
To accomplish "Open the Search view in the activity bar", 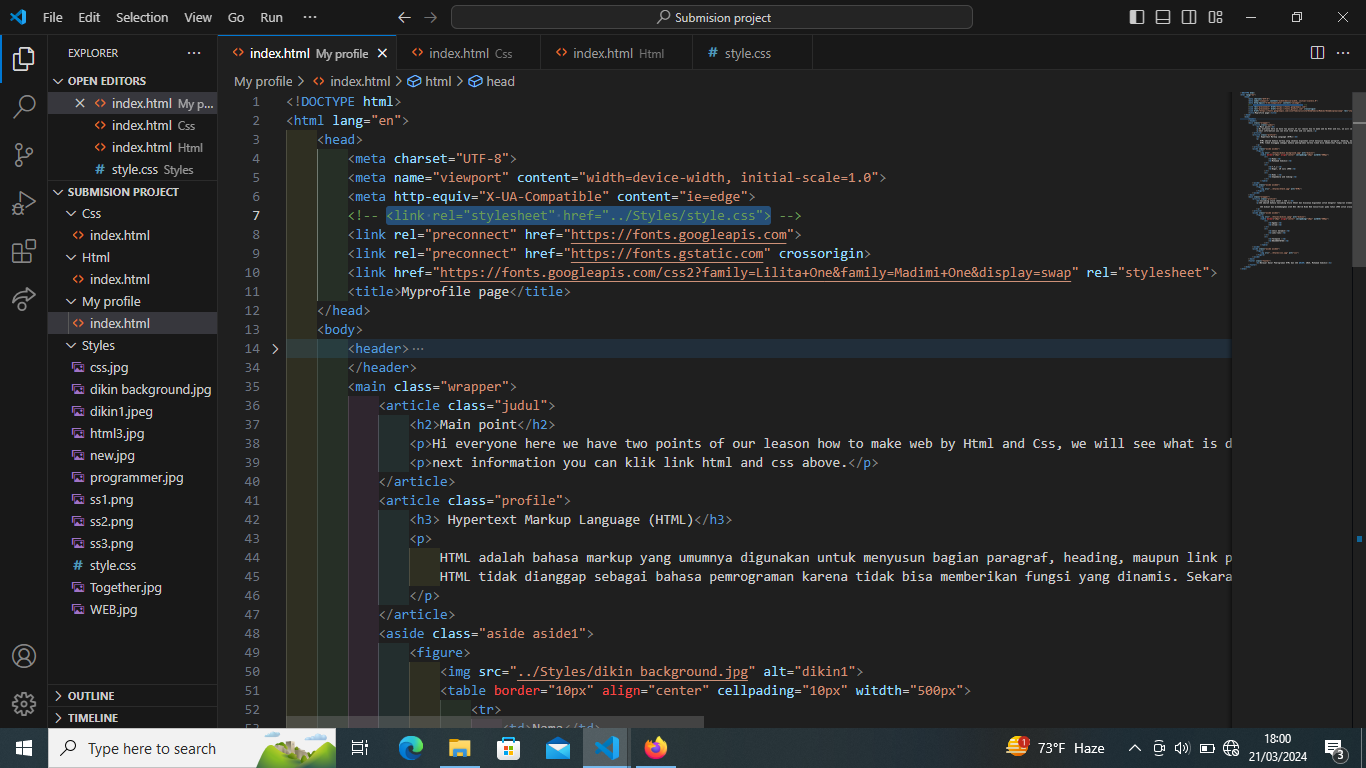I will (x=24, y=107).
